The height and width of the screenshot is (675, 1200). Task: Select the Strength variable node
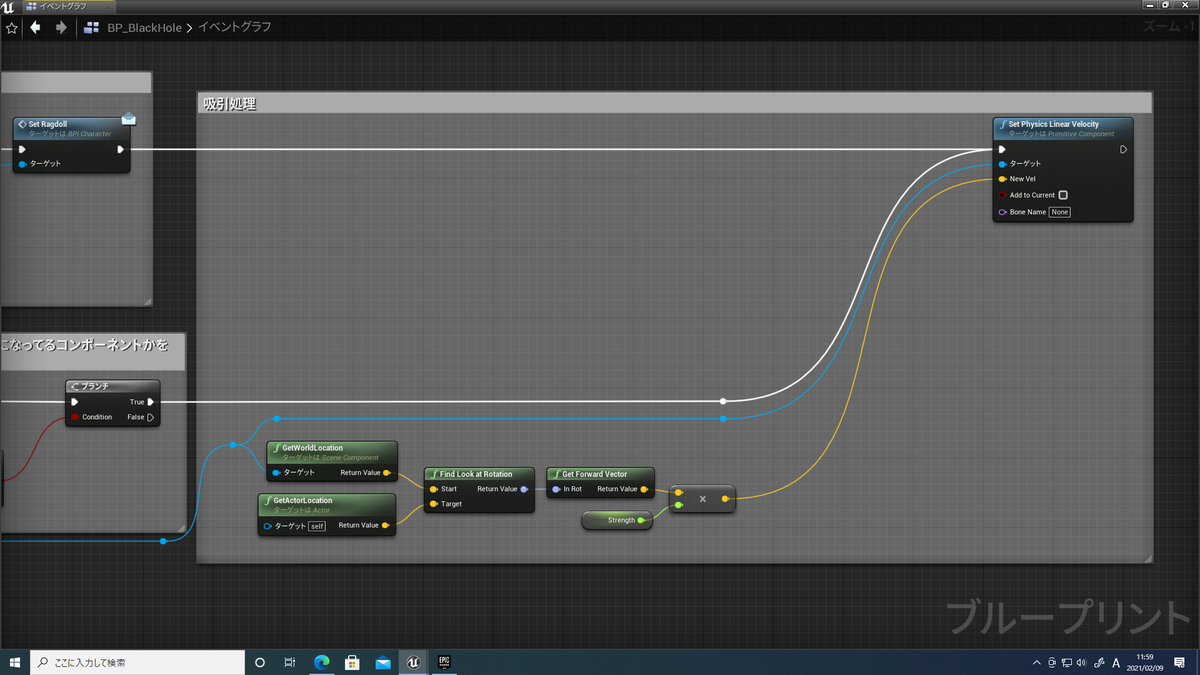pos(617,520)
